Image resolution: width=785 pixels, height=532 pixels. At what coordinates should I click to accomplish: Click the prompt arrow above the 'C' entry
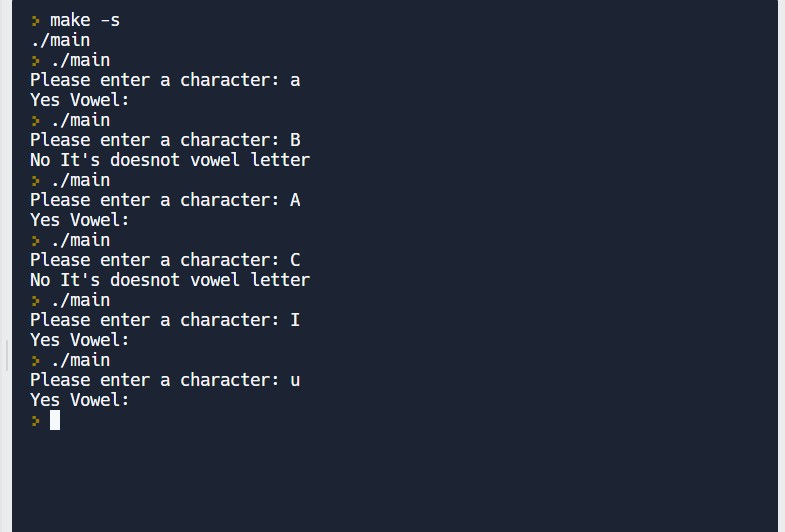(x=36, y=241)
